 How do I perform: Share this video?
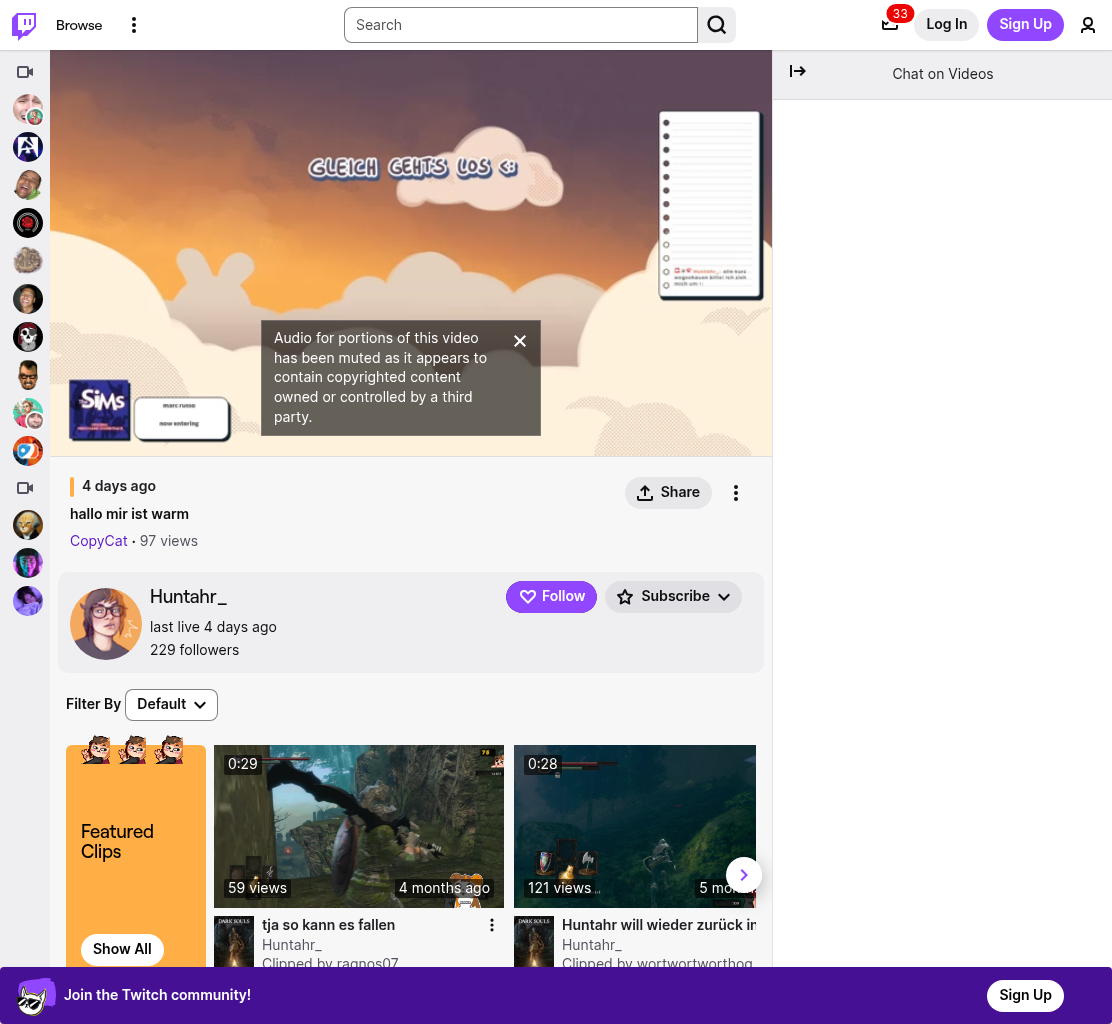click(x=668, y=492)
